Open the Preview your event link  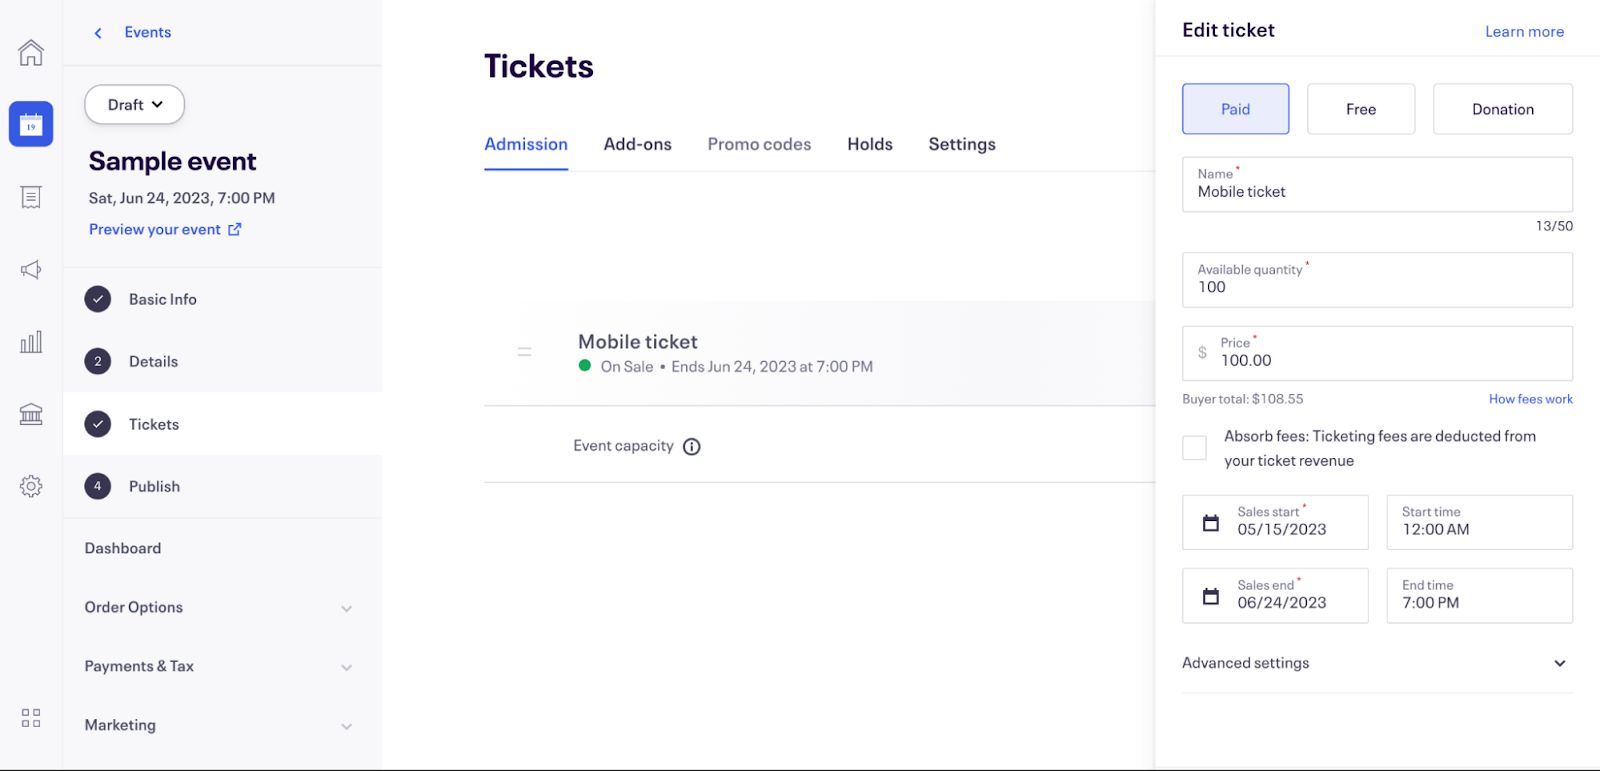click(x=165, y=229)
